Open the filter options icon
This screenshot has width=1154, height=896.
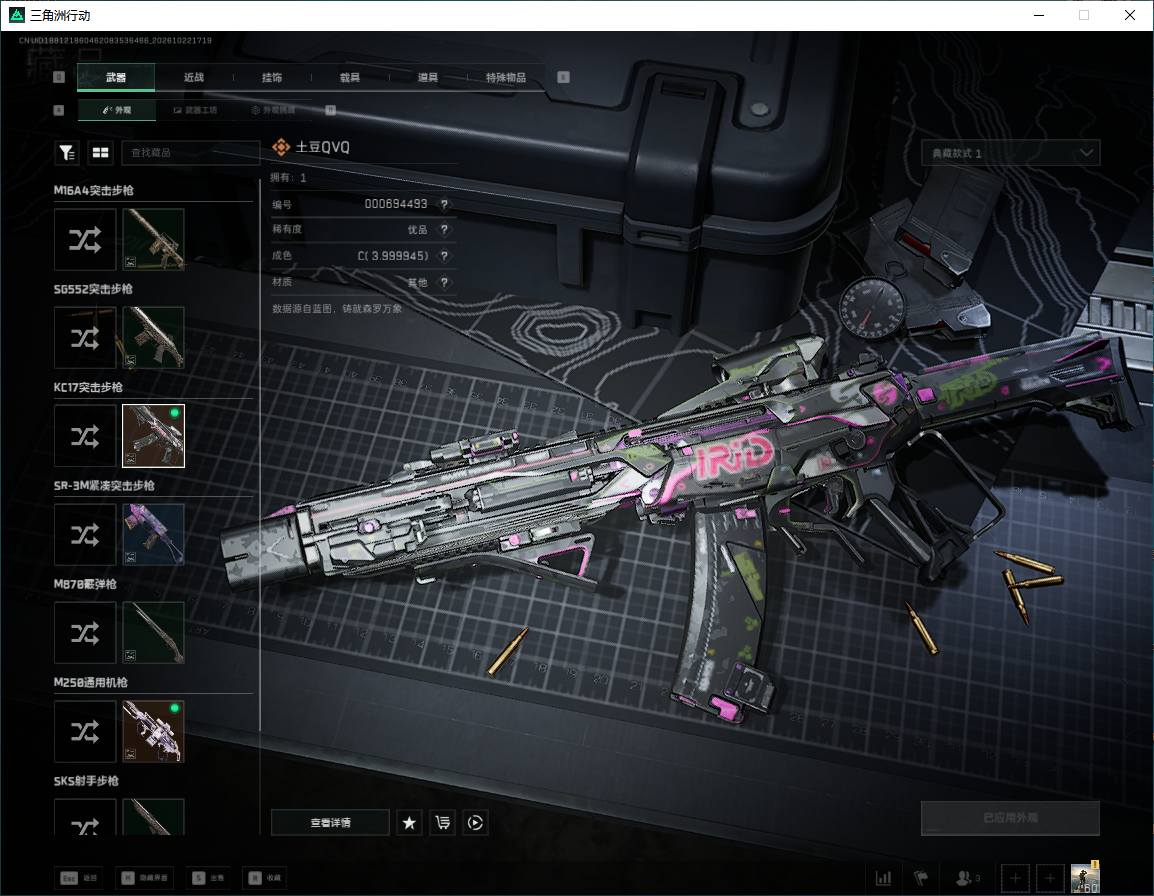click(67, 152)
